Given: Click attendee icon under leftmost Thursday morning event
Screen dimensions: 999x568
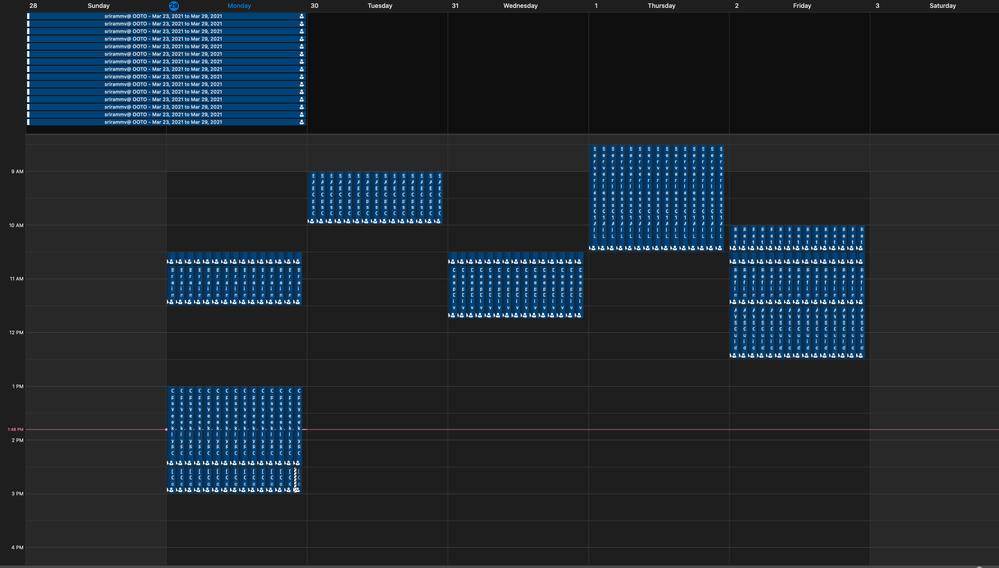Looking at the screenshot, I should tap(593, 248).
